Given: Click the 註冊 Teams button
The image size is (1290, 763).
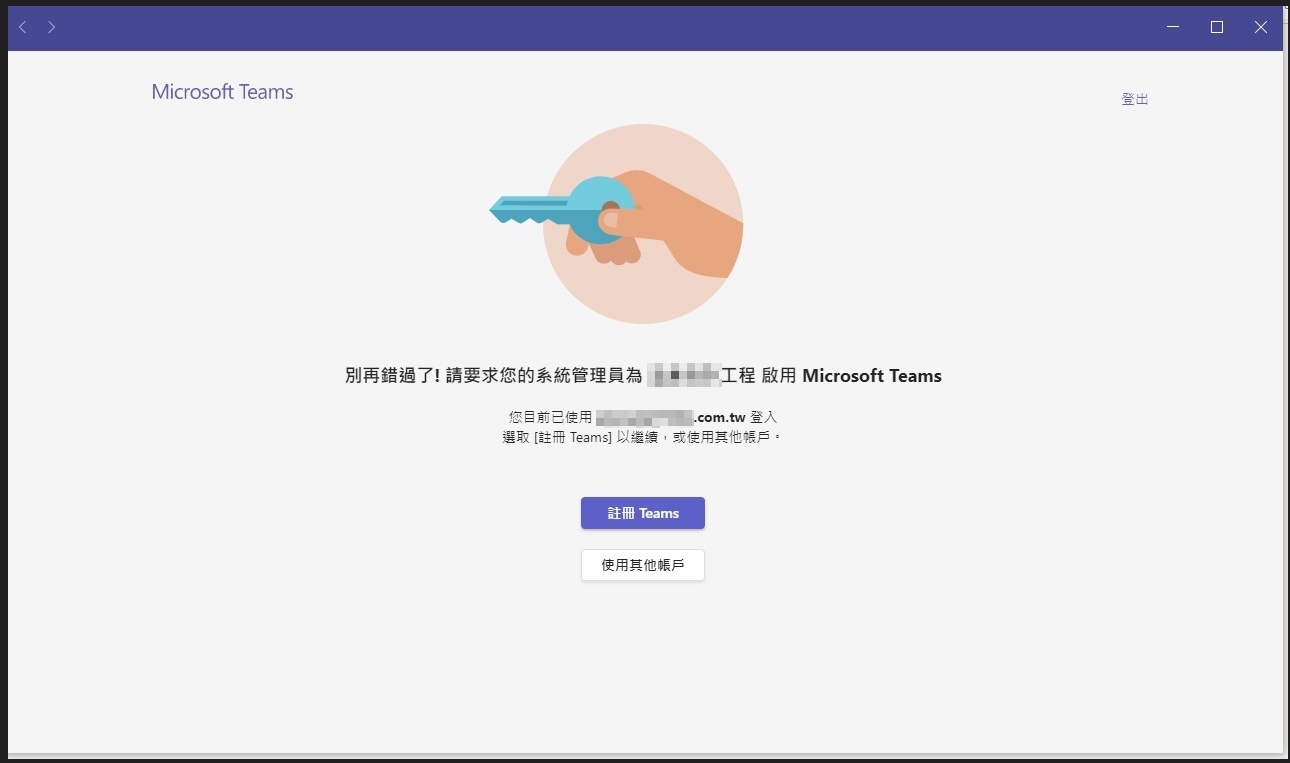Looking at the screenshot, I should [x=643, y=513].
